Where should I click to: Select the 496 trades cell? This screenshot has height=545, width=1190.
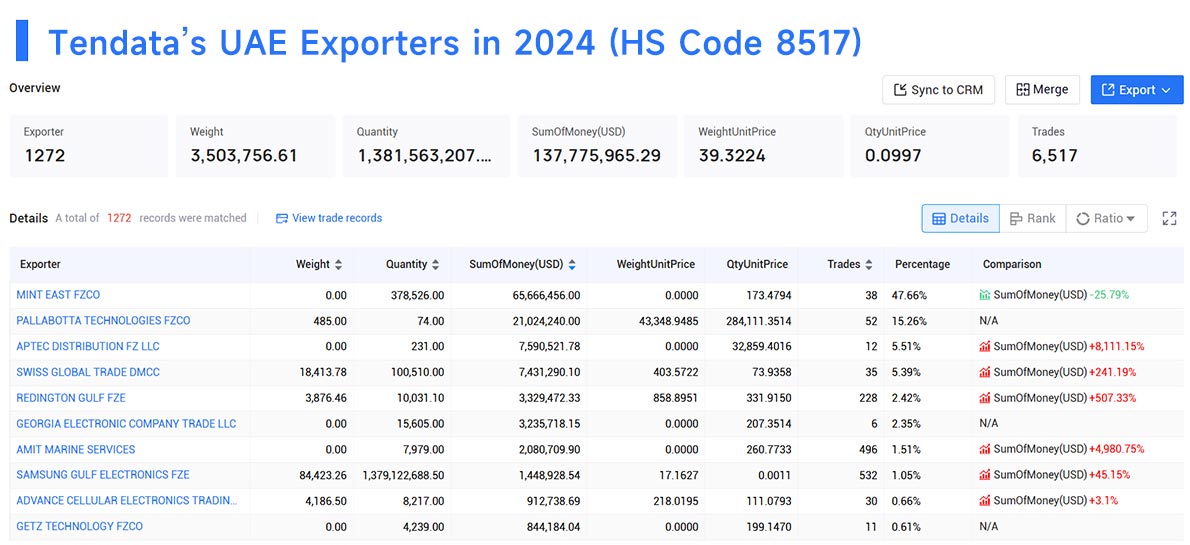868,449
